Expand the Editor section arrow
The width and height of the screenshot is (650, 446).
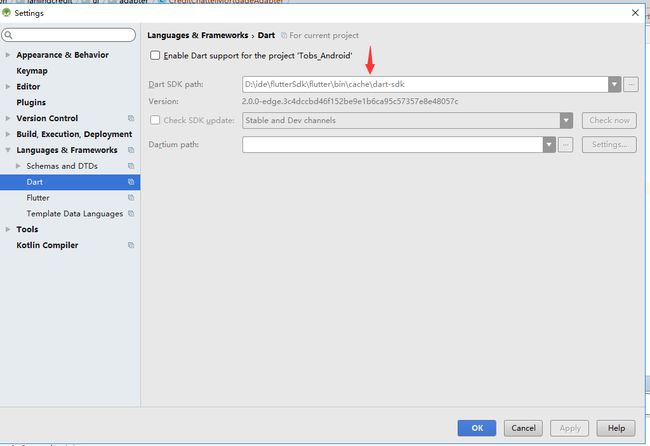pyautogui.click(x=7, y=87)
